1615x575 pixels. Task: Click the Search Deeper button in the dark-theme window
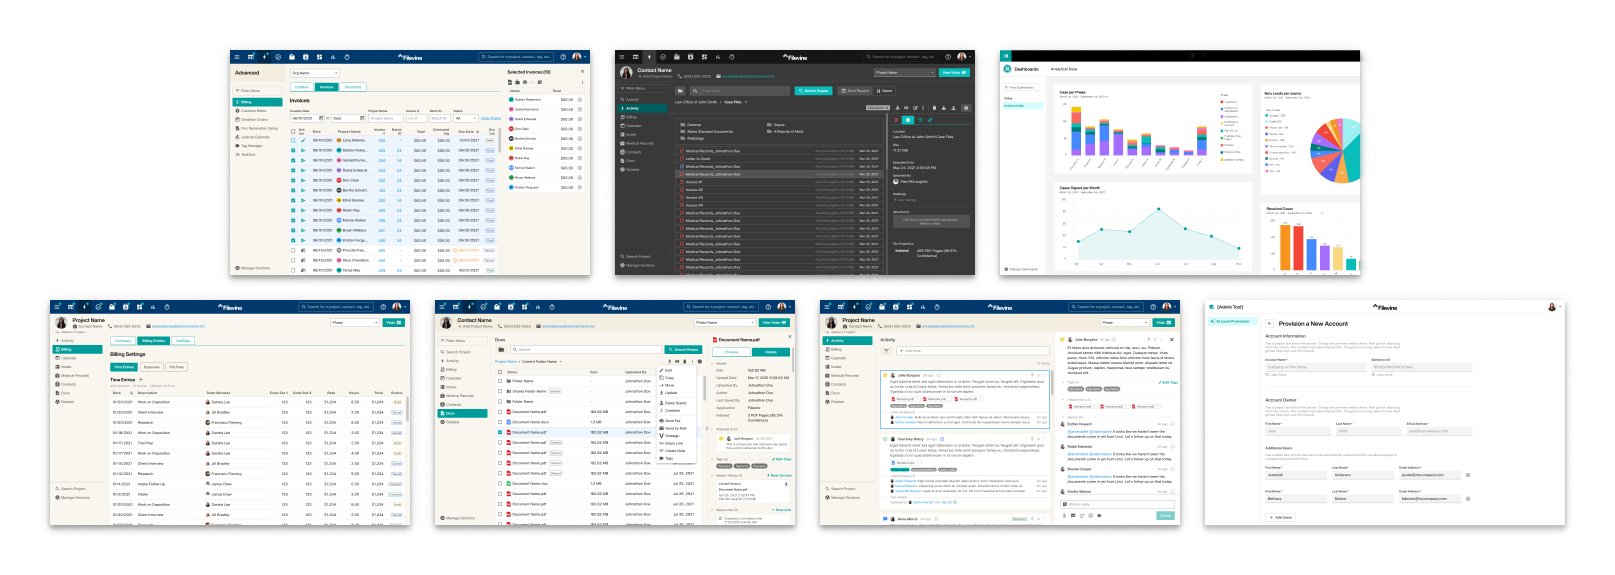(814, 91)
